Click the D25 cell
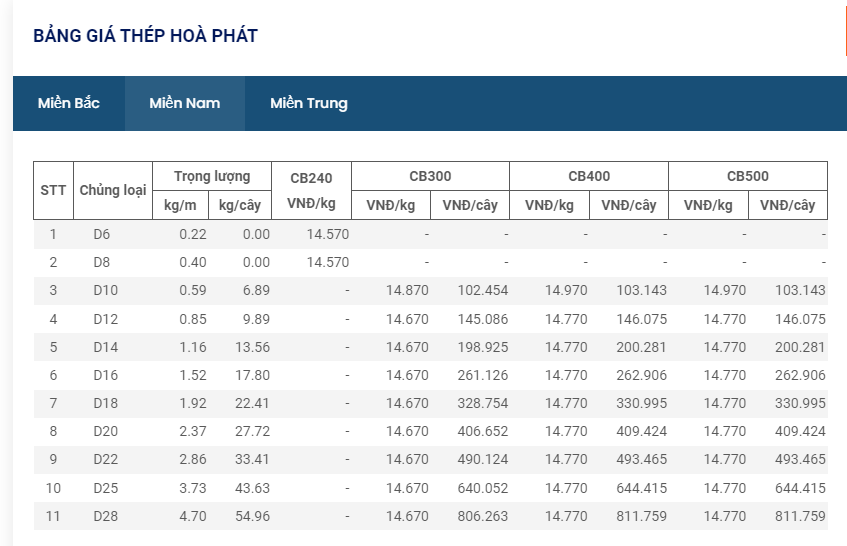The width and height of the screenshot is (847, 546). [x=105, y=488]
